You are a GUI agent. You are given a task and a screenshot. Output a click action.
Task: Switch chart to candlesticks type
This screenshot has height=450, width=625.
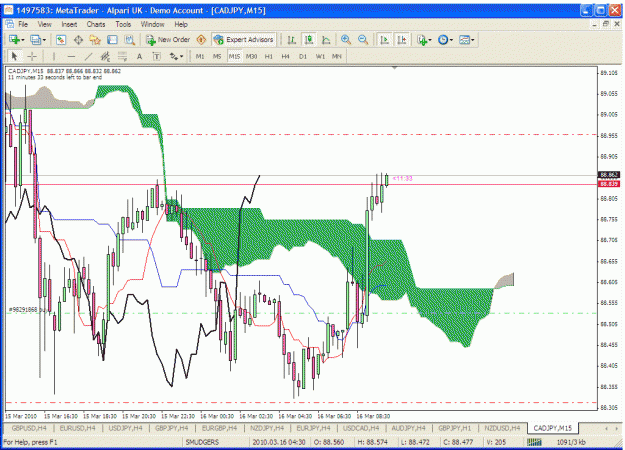click(309, 40)
